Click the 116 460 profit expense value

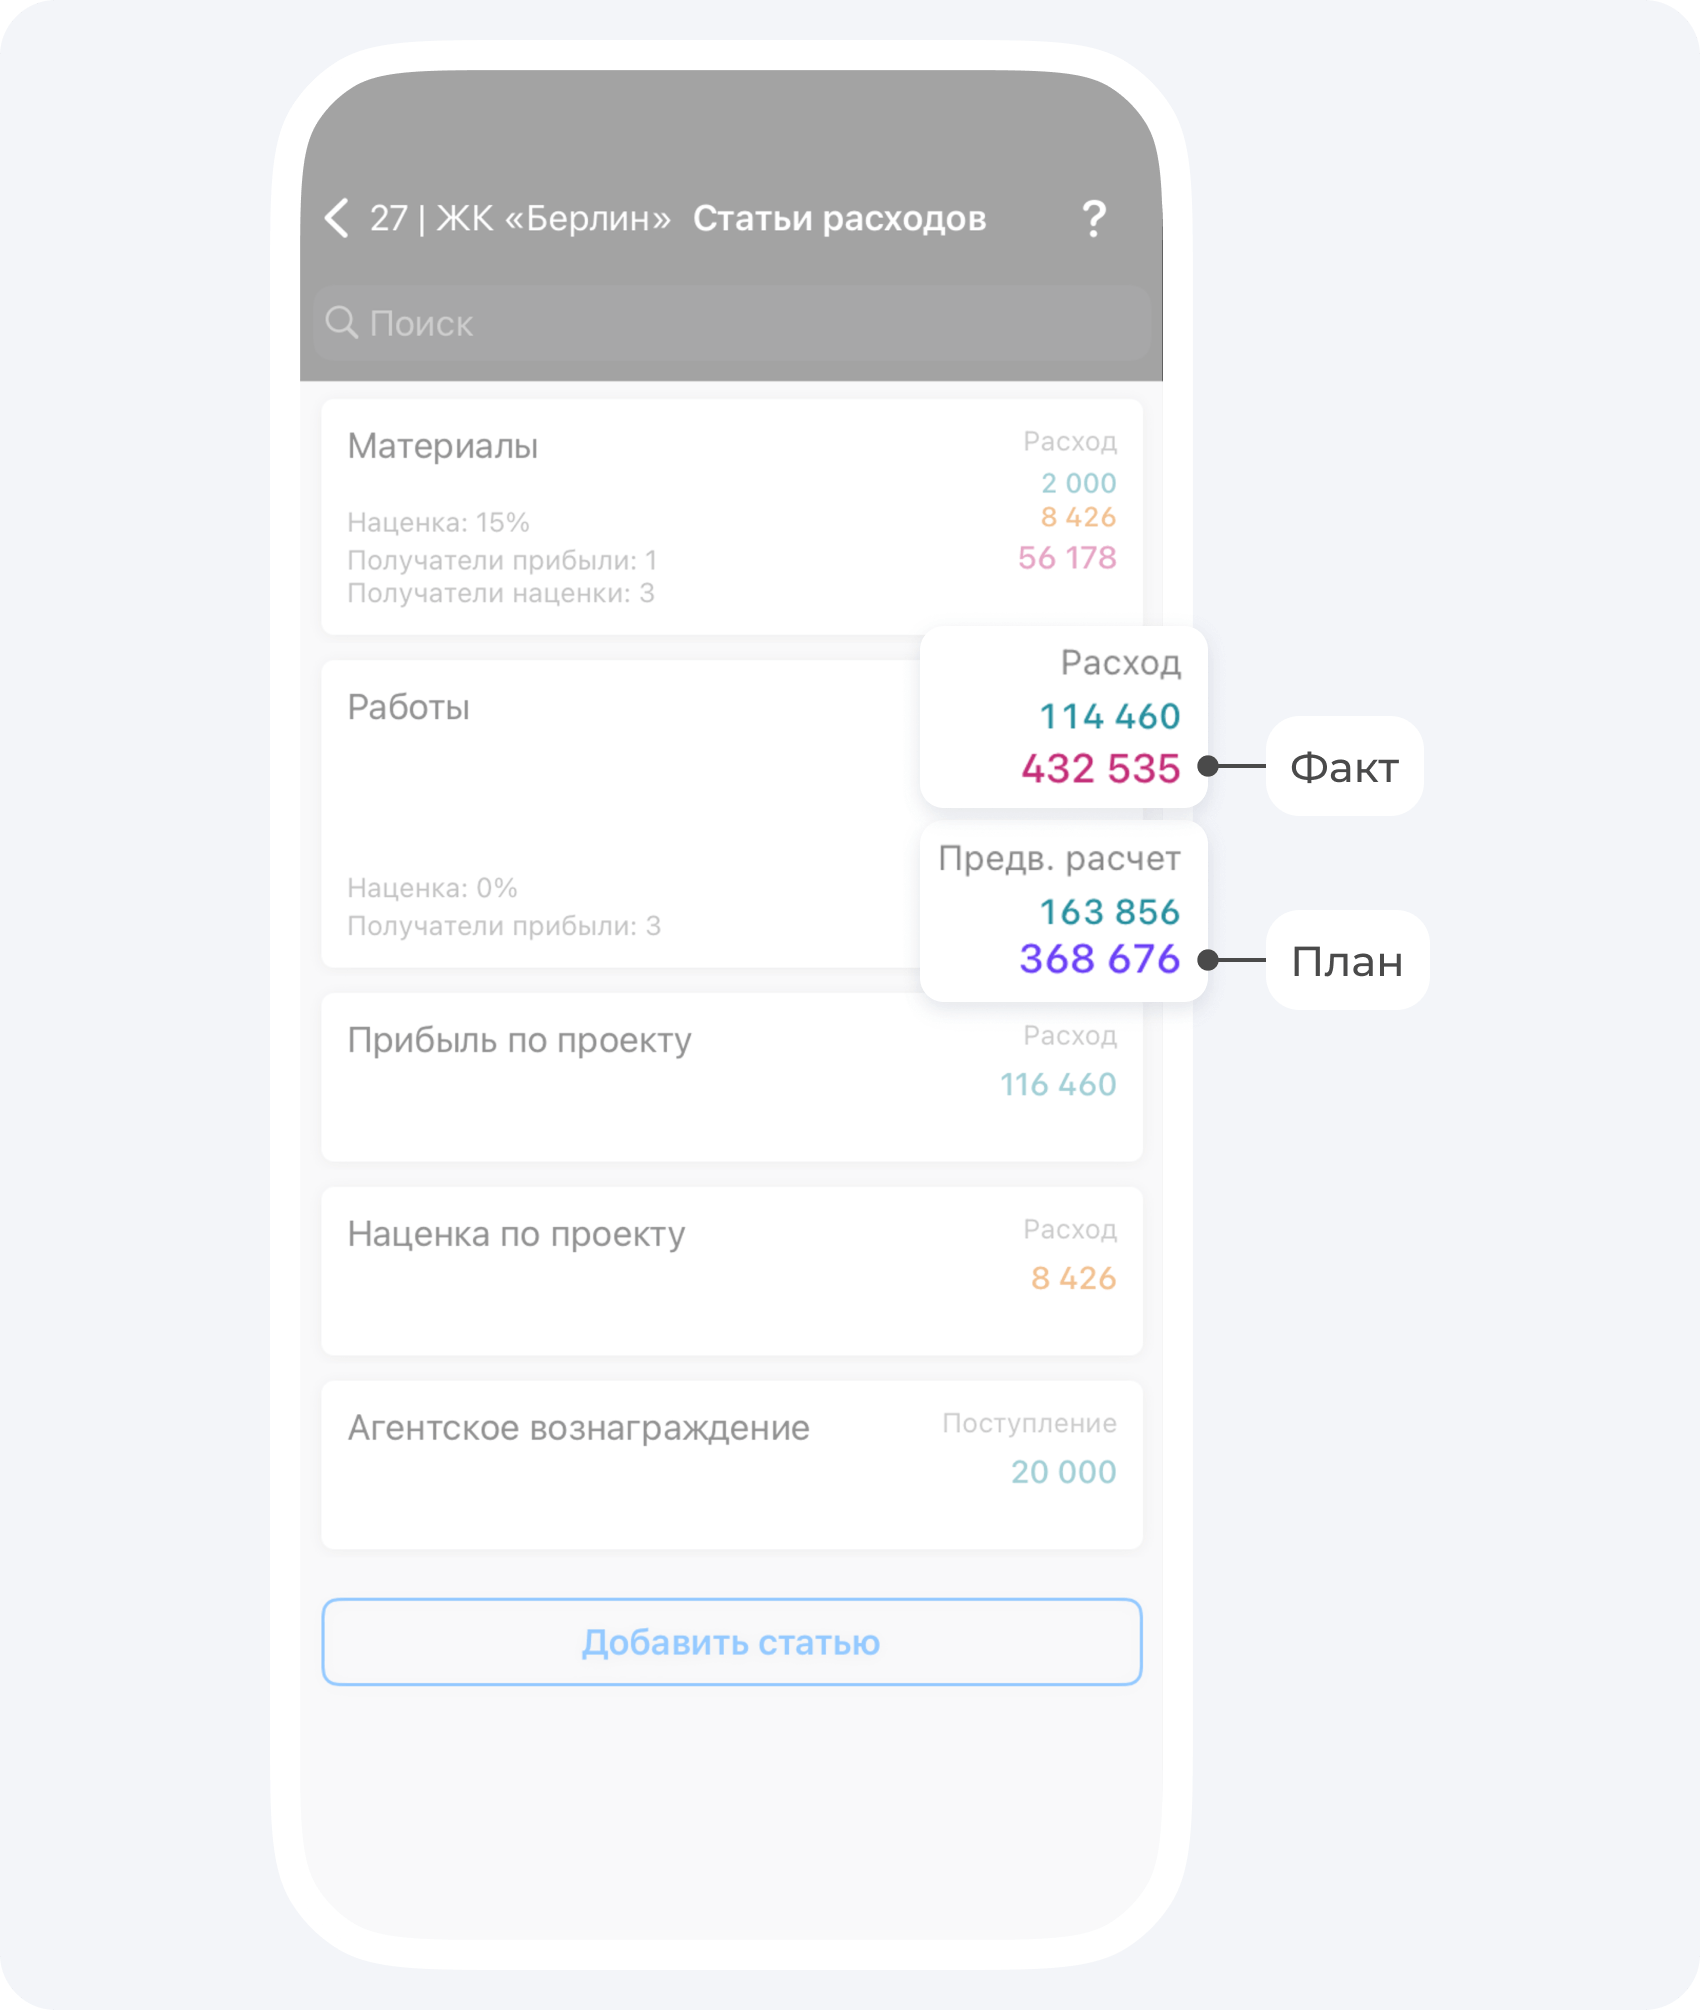pos(1058,1084)
